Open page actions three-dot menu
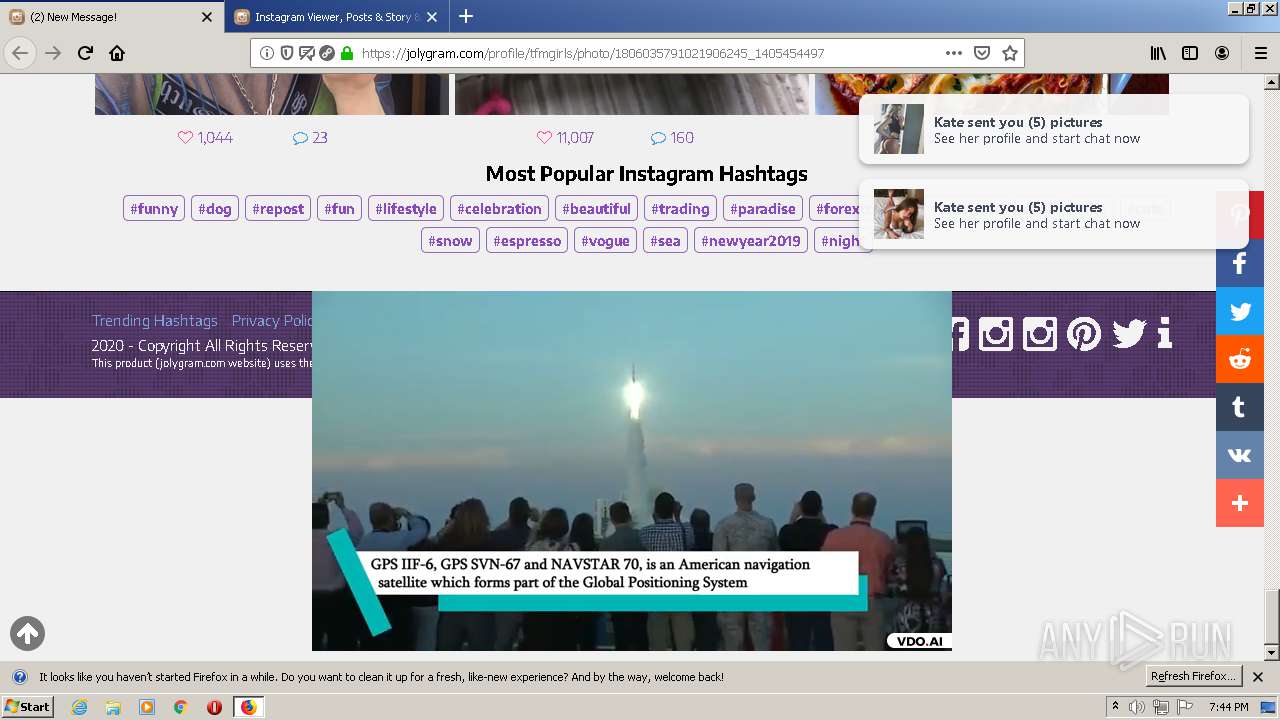The width and height of the screenshot is (1280, 720). click(x=954, y=53)
